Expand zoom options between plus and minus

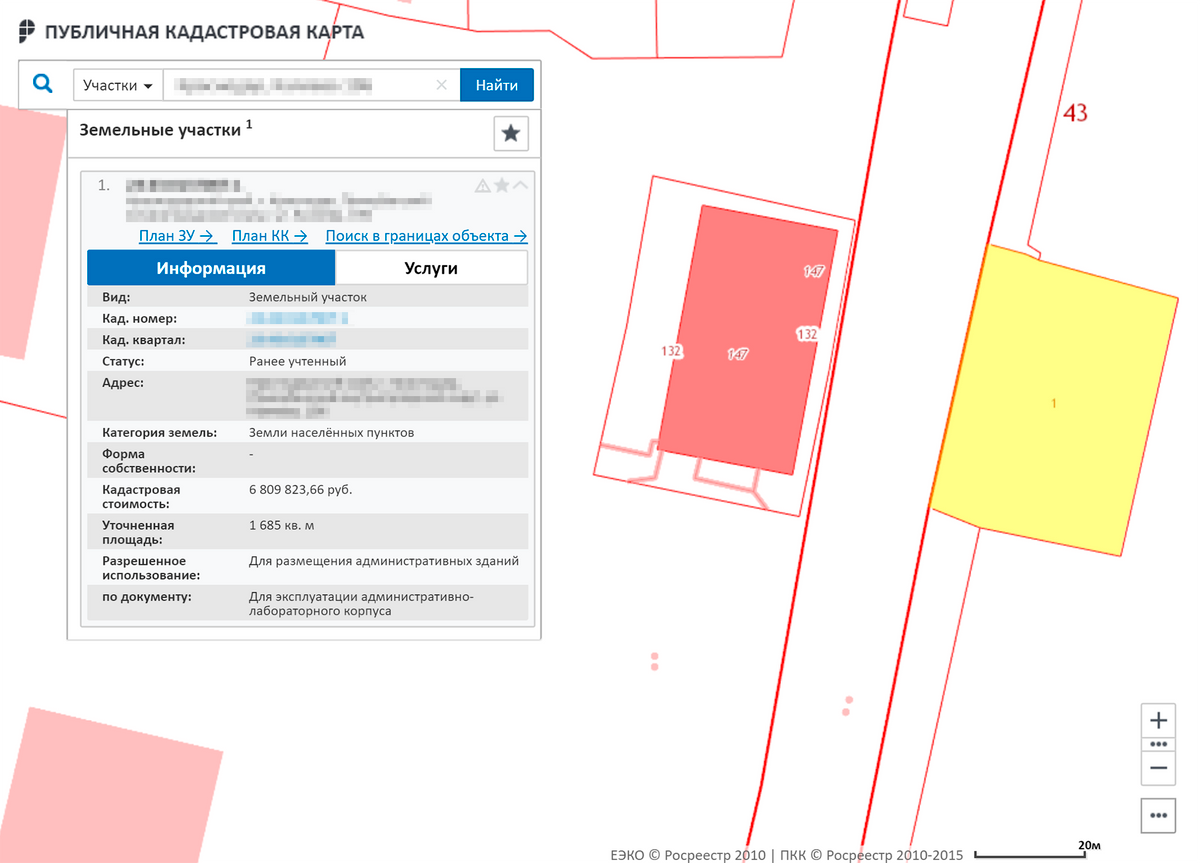tap(1159, 744)
